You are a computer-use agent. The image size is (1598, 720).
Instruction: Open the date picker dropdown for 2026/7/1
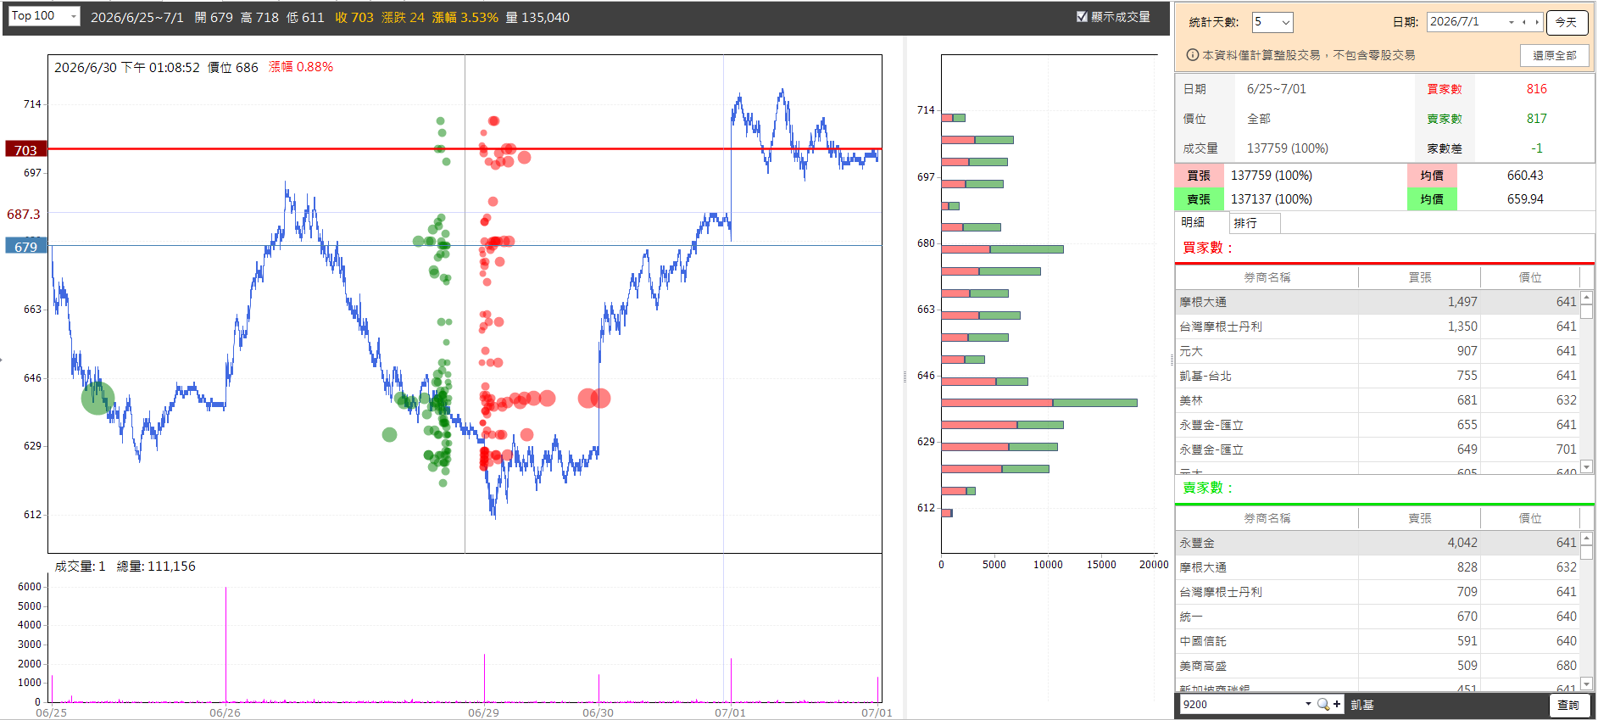pos(1511,22)
